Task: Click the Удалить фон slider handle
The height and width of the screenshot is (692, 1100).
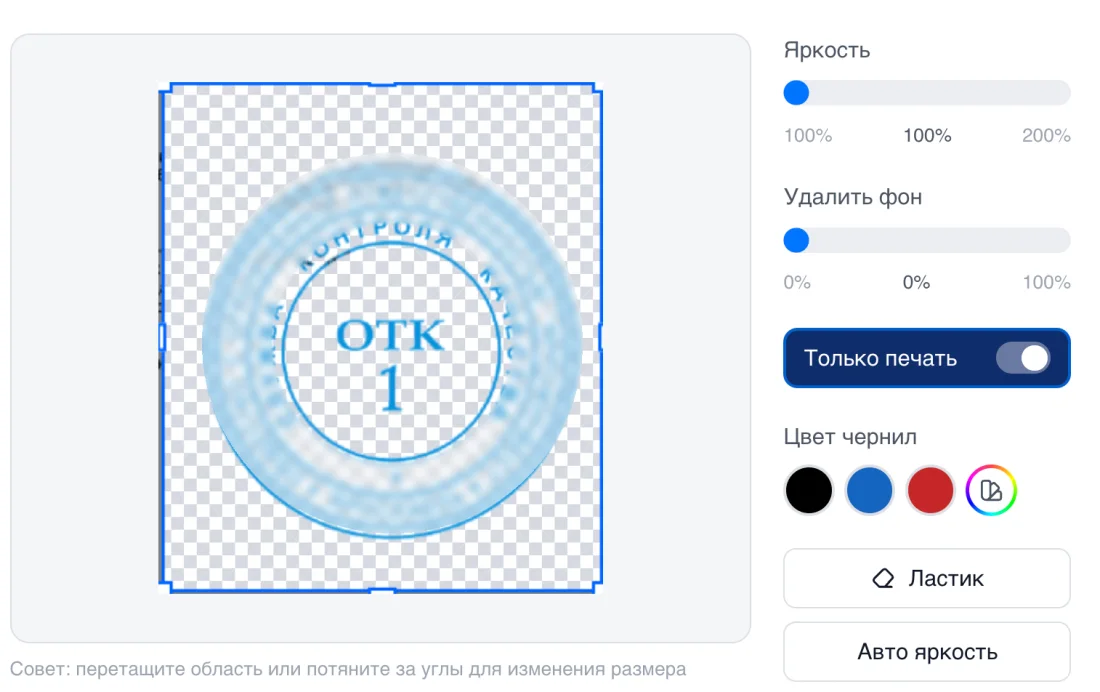Action: (x=796, y=240)
